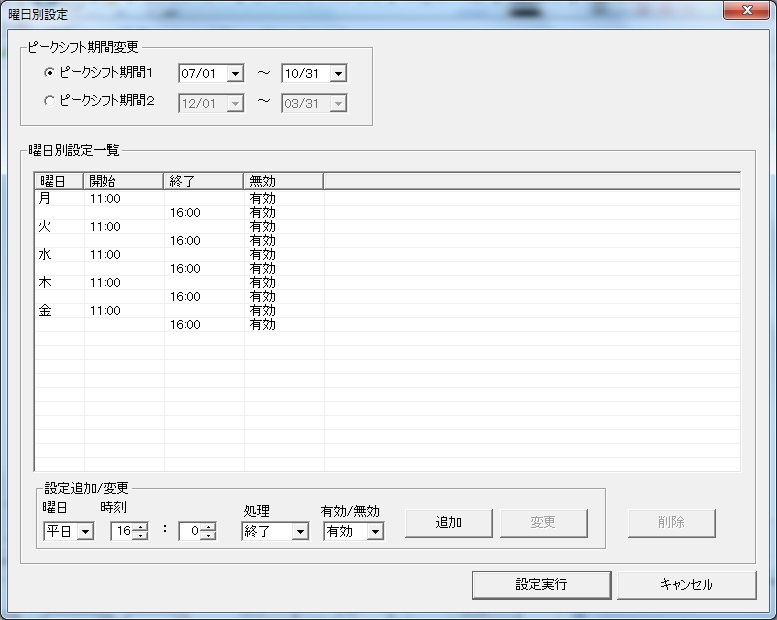Screen dimensions: 777x620
Task: Select the 16:00 end row below 火
Action: (x=388, y=241)
